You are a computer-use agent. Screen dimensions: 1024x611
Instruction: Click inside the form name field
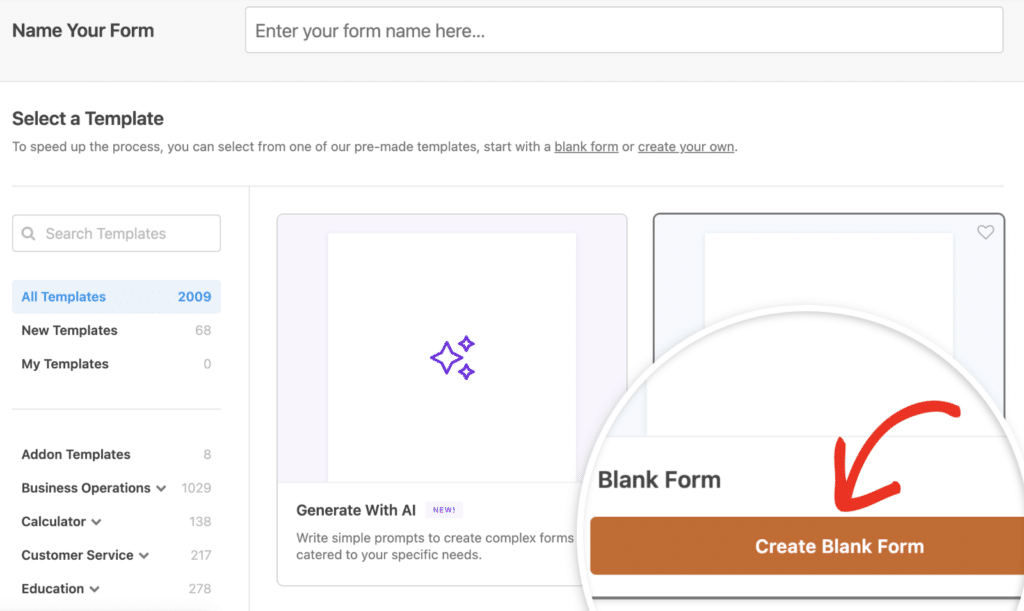pyautogui.click(x=623, y=30)
